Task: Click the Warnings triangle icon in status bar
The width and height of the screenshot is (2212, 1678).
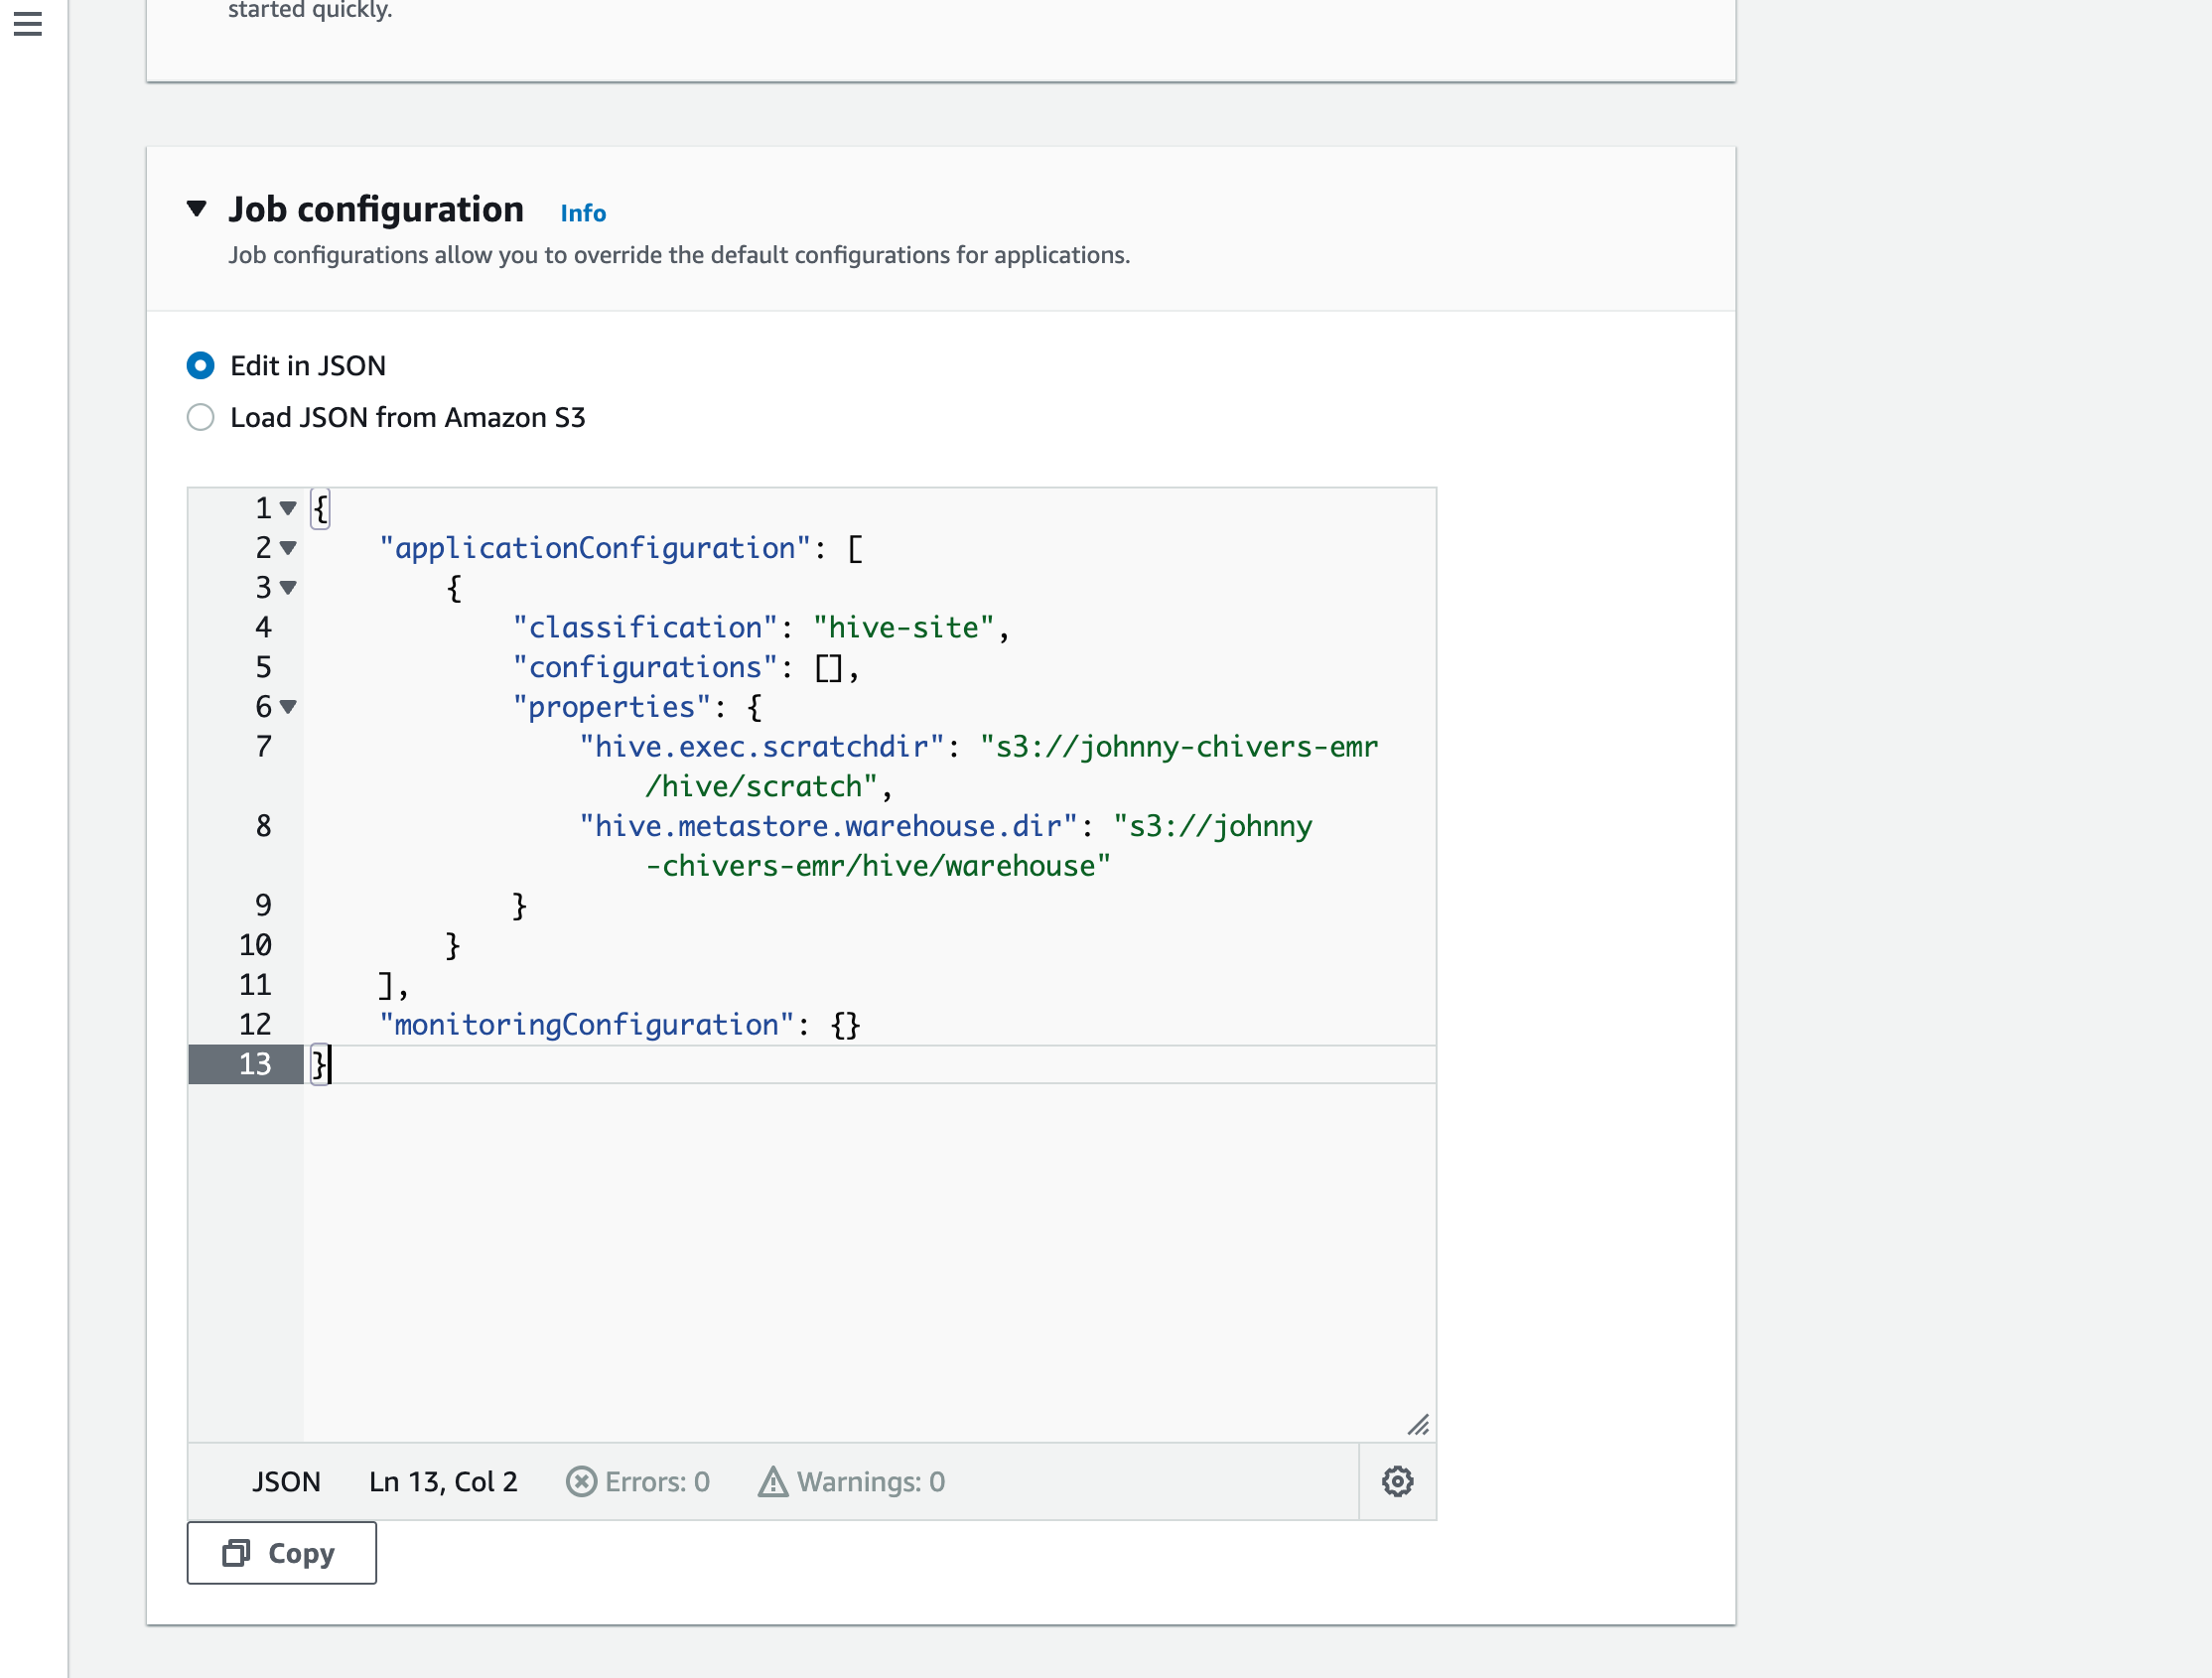Action: pyautogui.click(x=772, y=1481)
